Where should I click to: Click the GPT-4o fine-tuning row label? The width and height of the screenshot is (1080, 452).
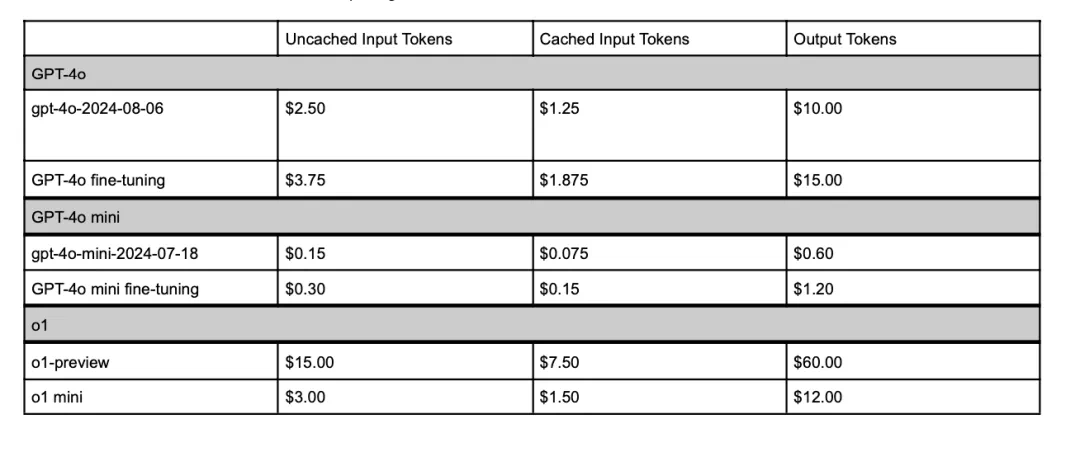(x=98, y=181)
